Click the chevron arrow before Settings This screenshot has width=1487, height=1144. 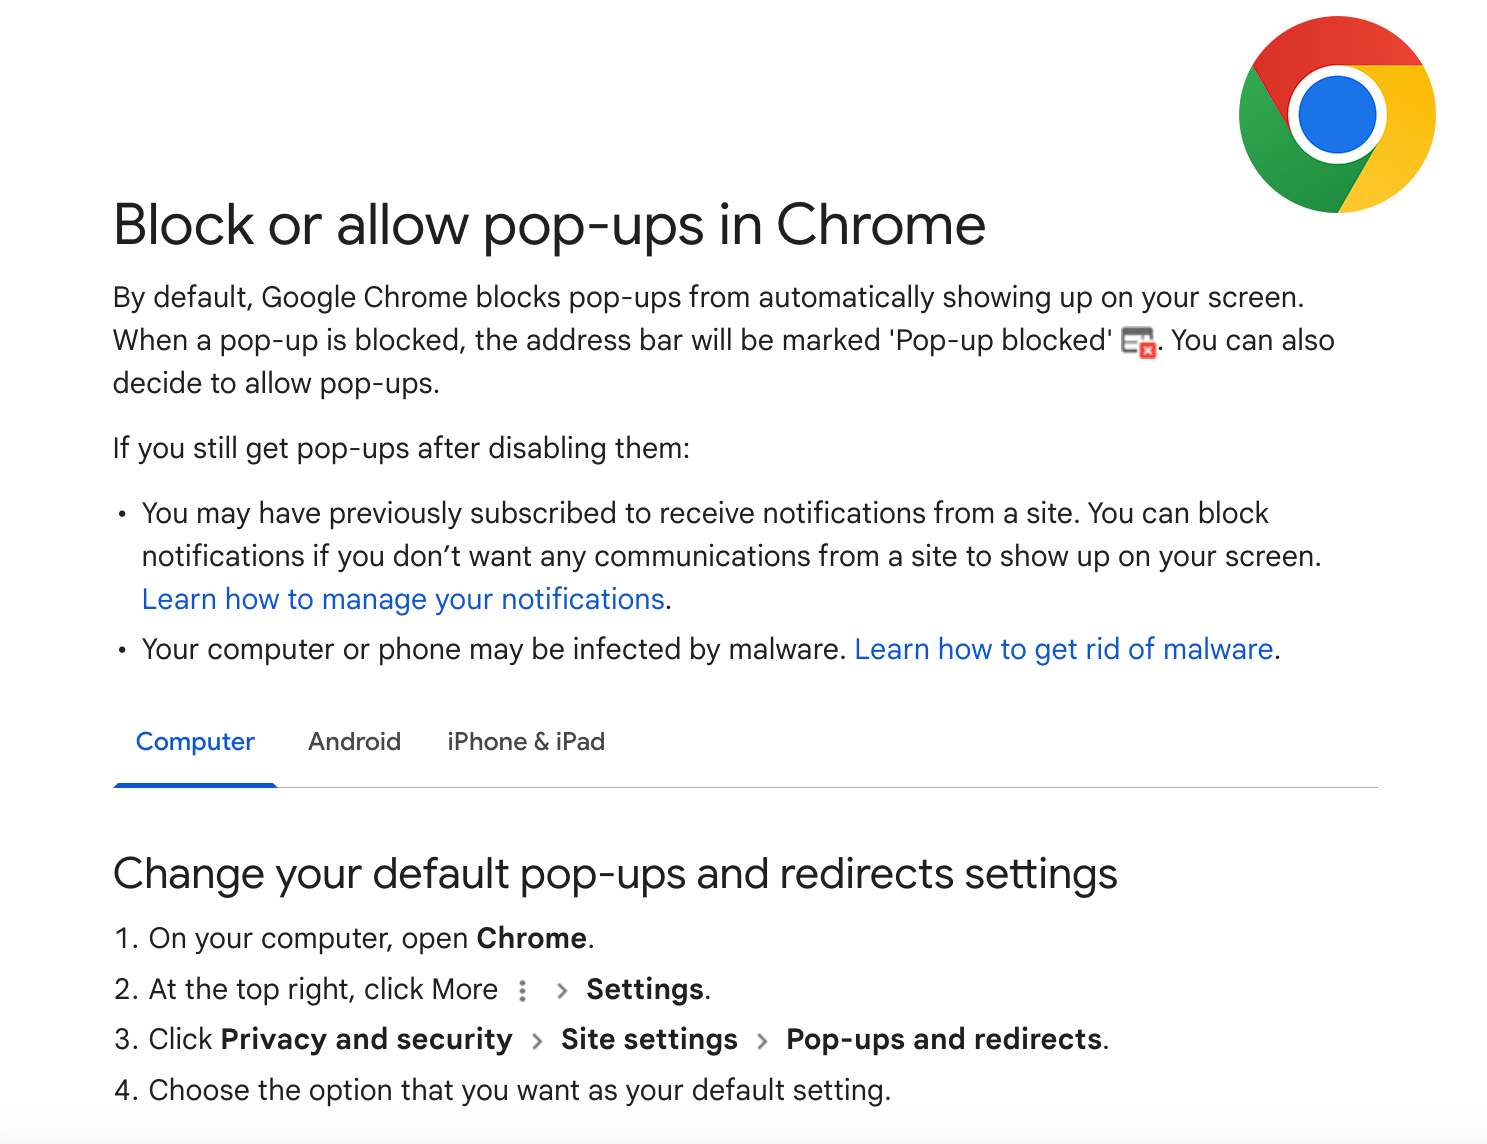pyautogui.click(x=562, y=990)
